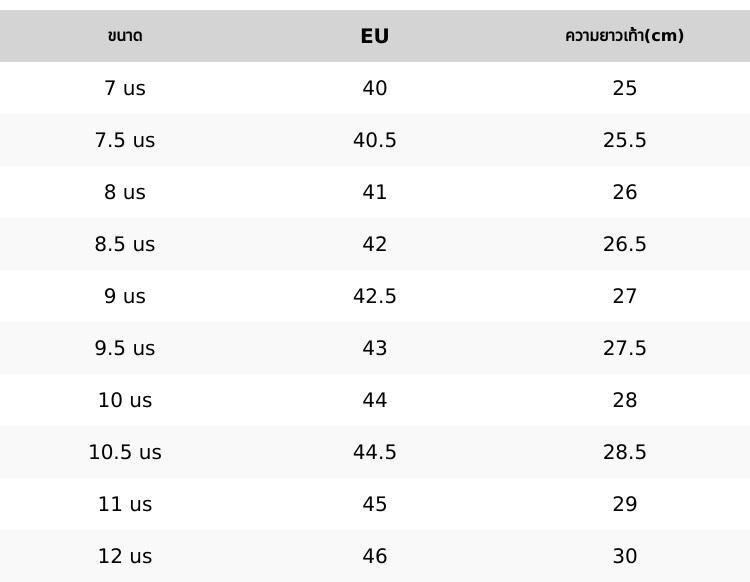Select the 9 us size cell

(125, 296)
